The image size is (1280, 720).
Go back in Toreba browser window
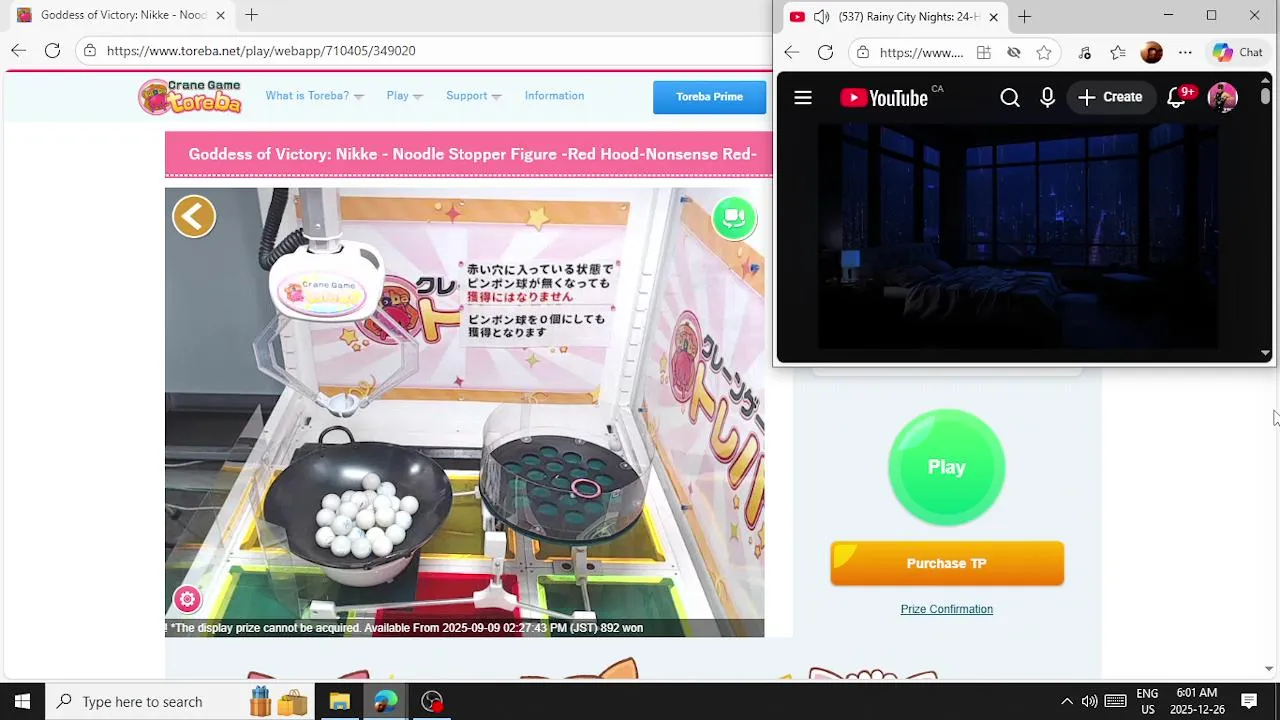[18, 50]
